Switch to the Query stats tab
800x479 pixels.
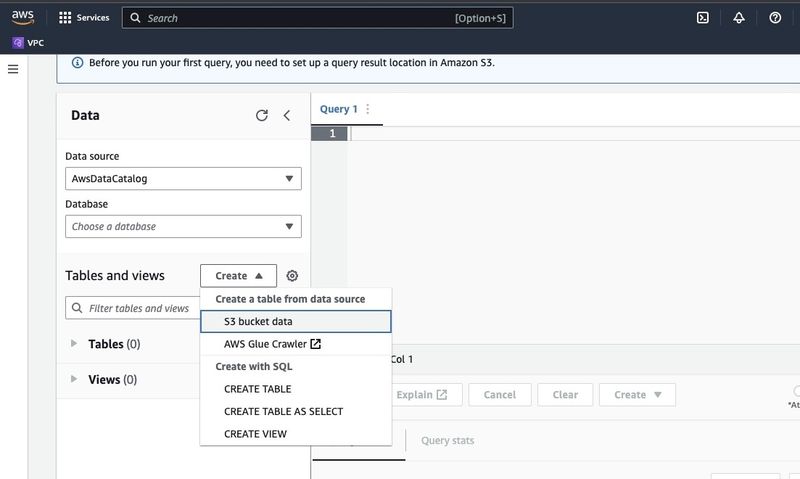447,440
